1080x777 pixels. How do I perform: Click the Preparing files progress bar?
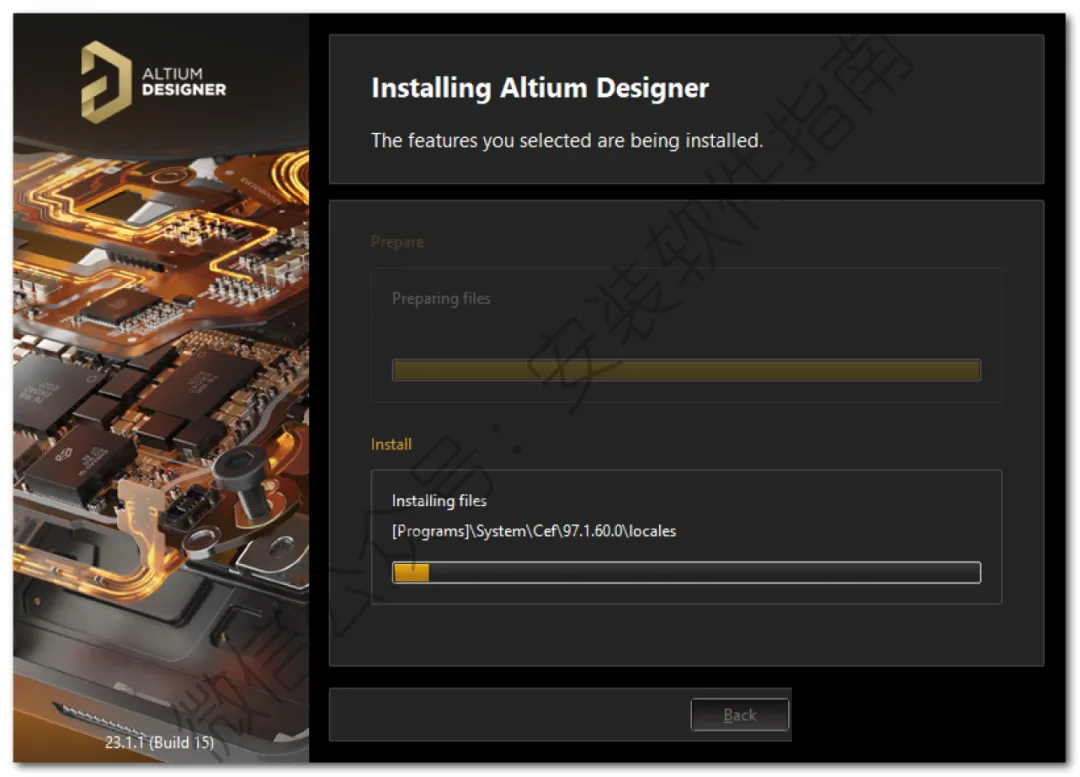coord(686,370)
